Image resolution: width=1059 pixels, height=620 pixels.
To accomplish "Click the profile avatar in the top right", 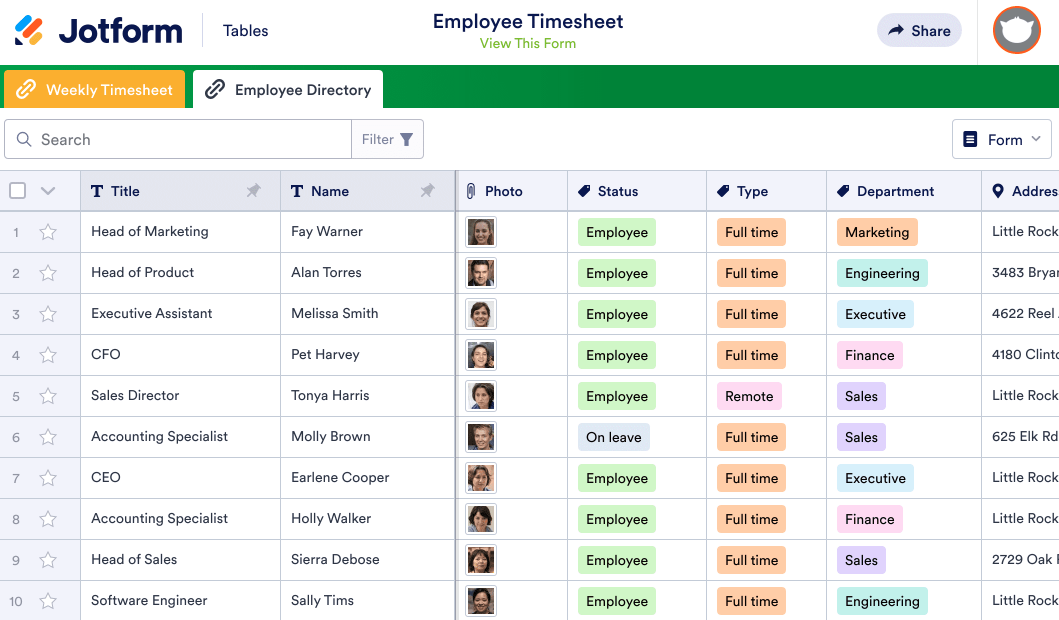I will pos(1016,30).
